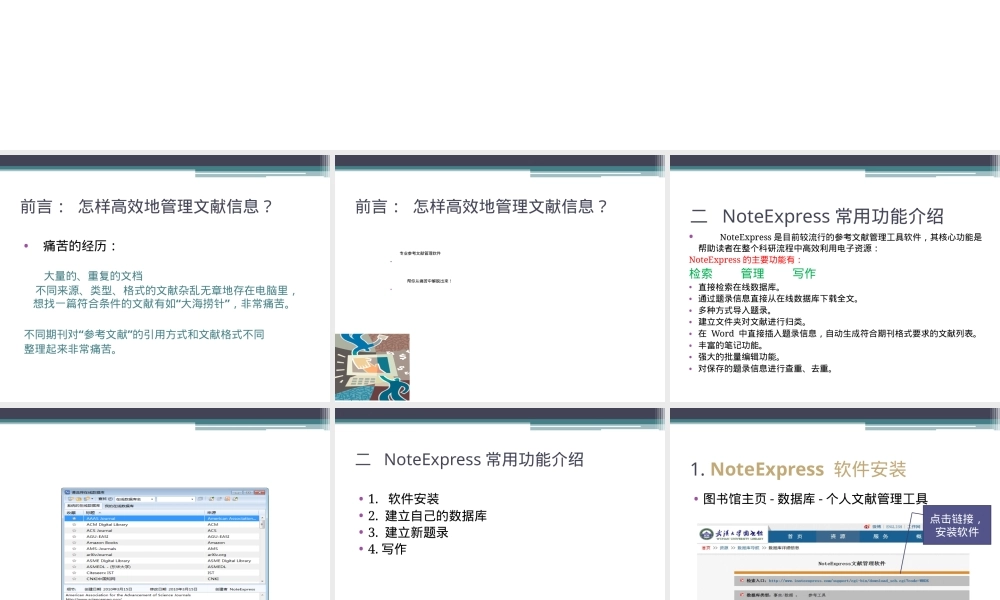The image size is (1000, 600).
Task: Click the ASME Digital Library row in the database screenshot
Action: pos(163,560)
